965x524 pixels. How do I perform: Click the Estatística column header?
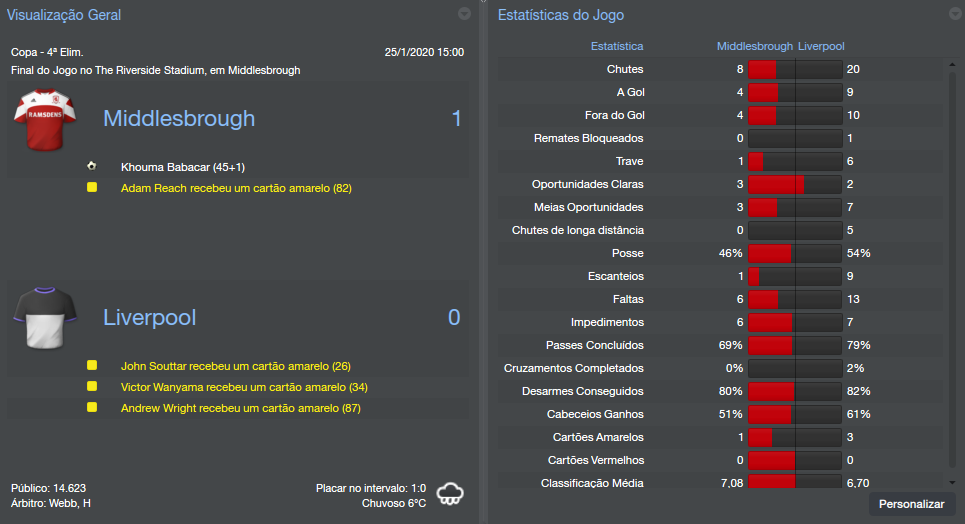[617, 46]
